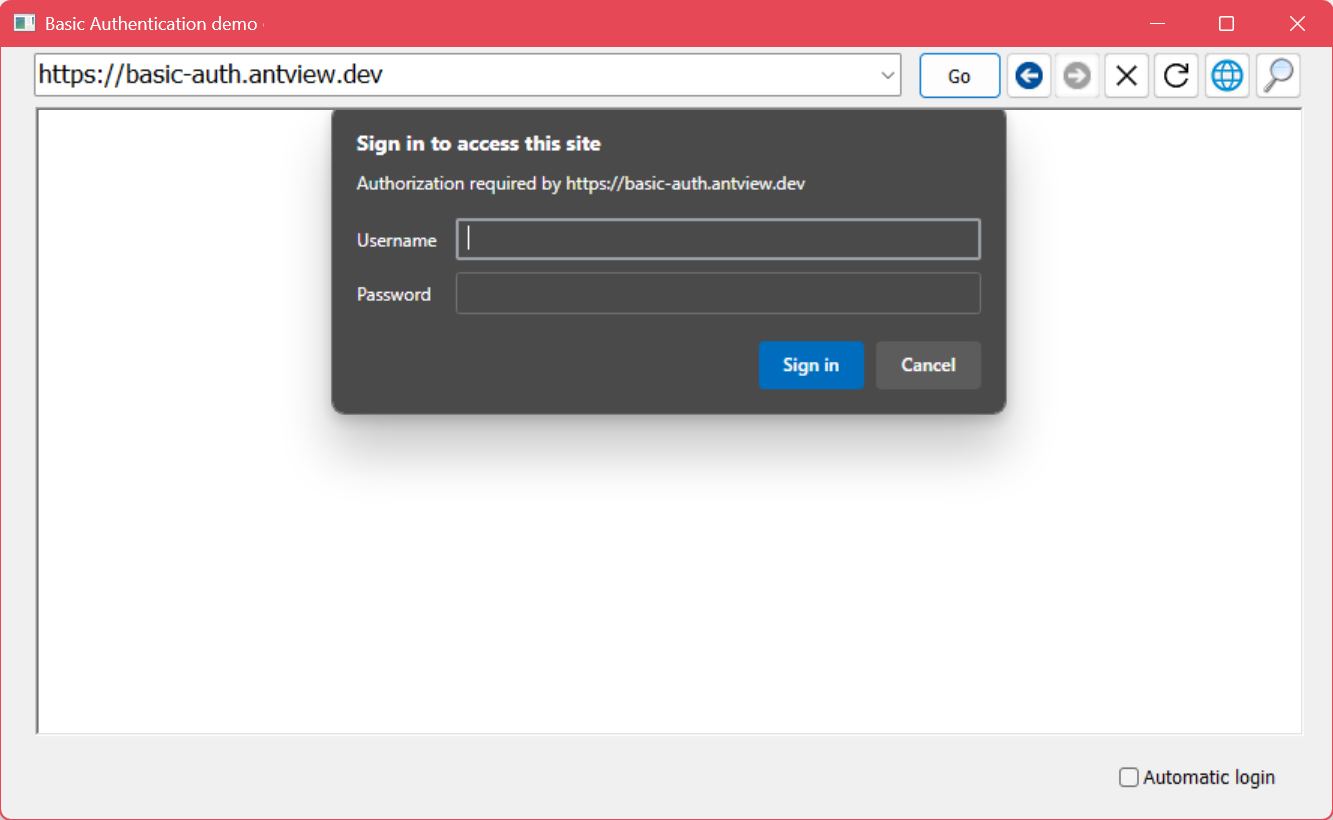This screenshot has width=1333, height=820.
Task: Cancel the sign-in dialog
Action: pyautogui.click(x=928, y=365)
